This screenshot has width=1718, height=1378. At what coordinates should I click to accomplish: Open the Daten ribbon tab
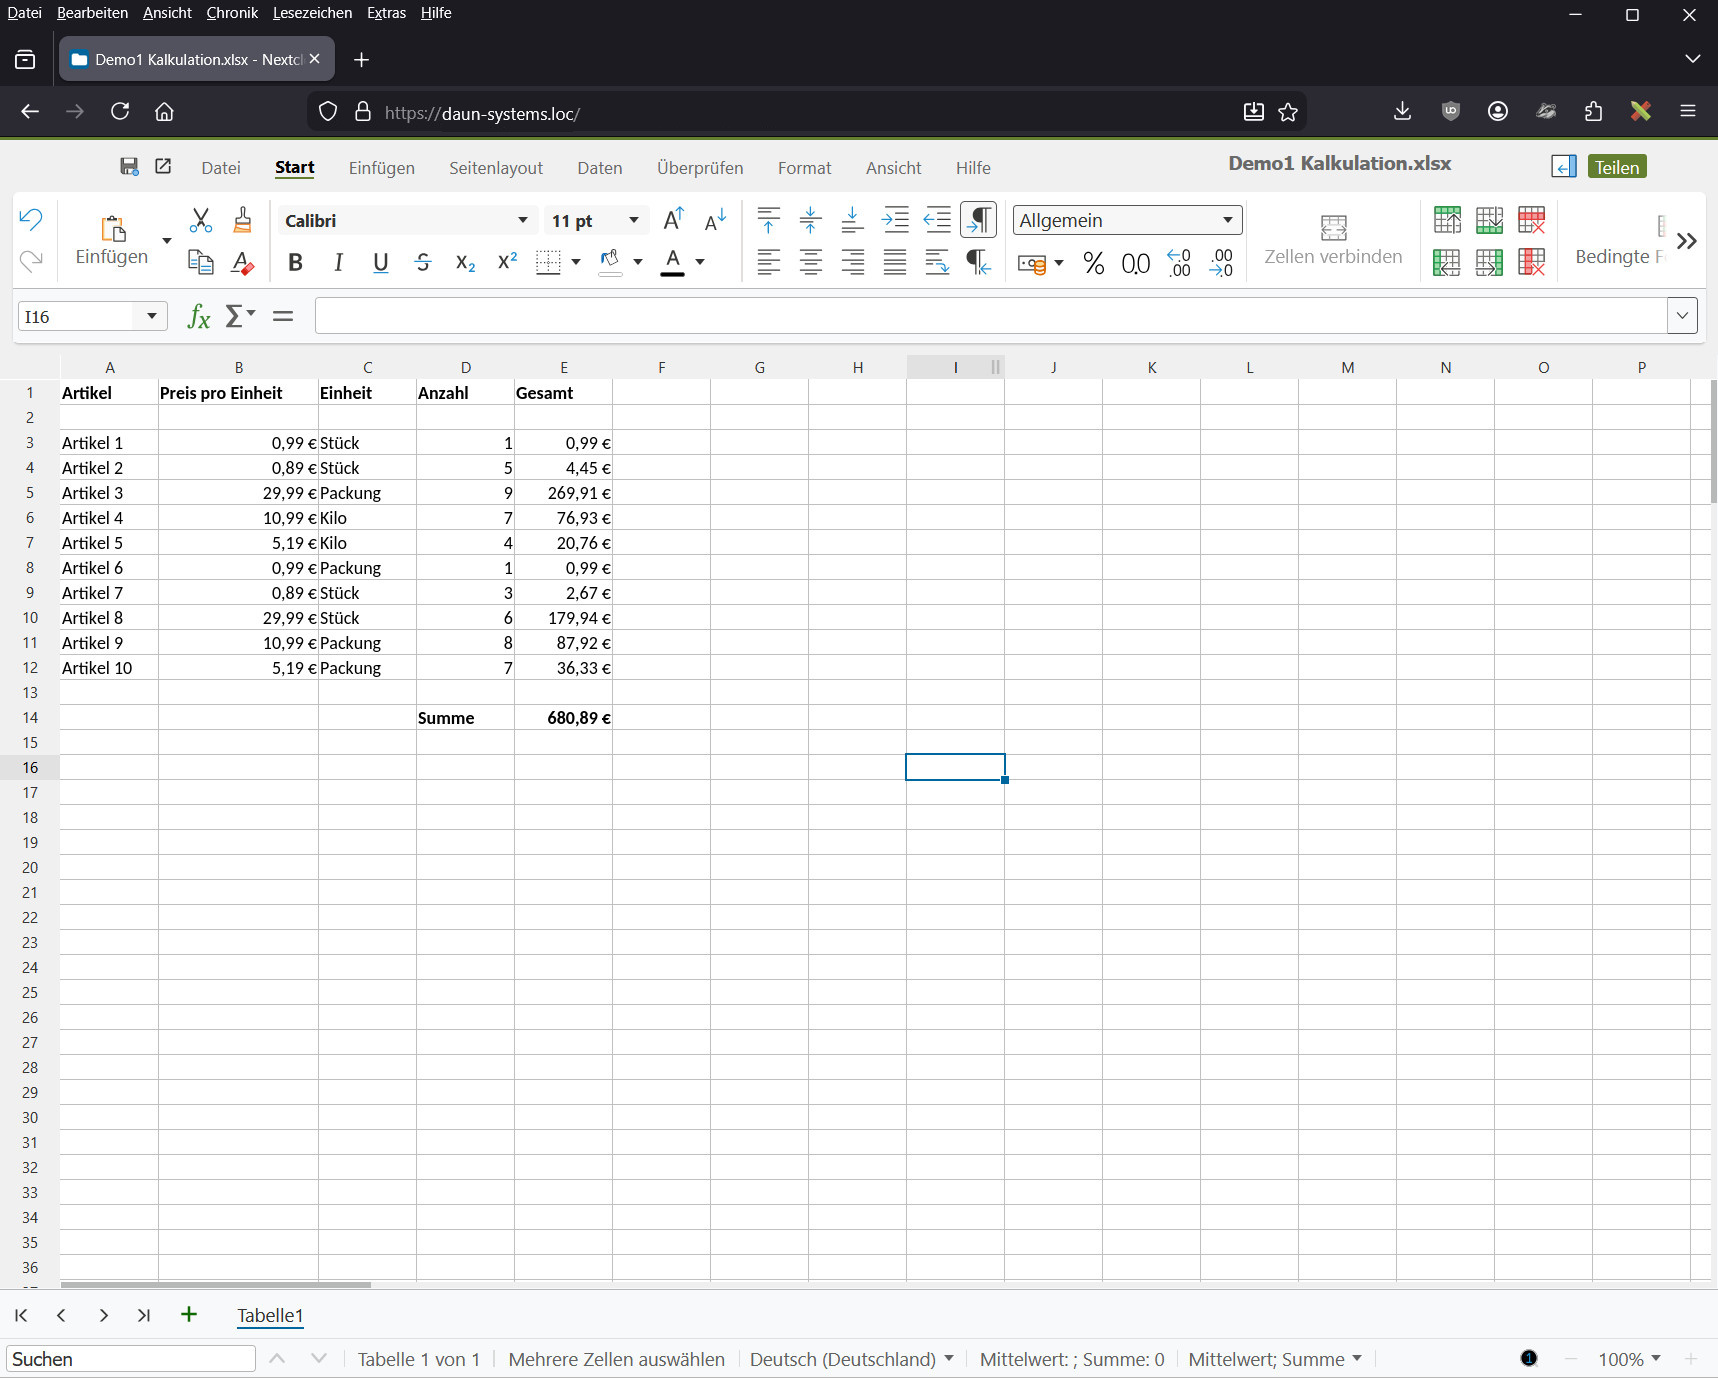click(x=599, y=168)
